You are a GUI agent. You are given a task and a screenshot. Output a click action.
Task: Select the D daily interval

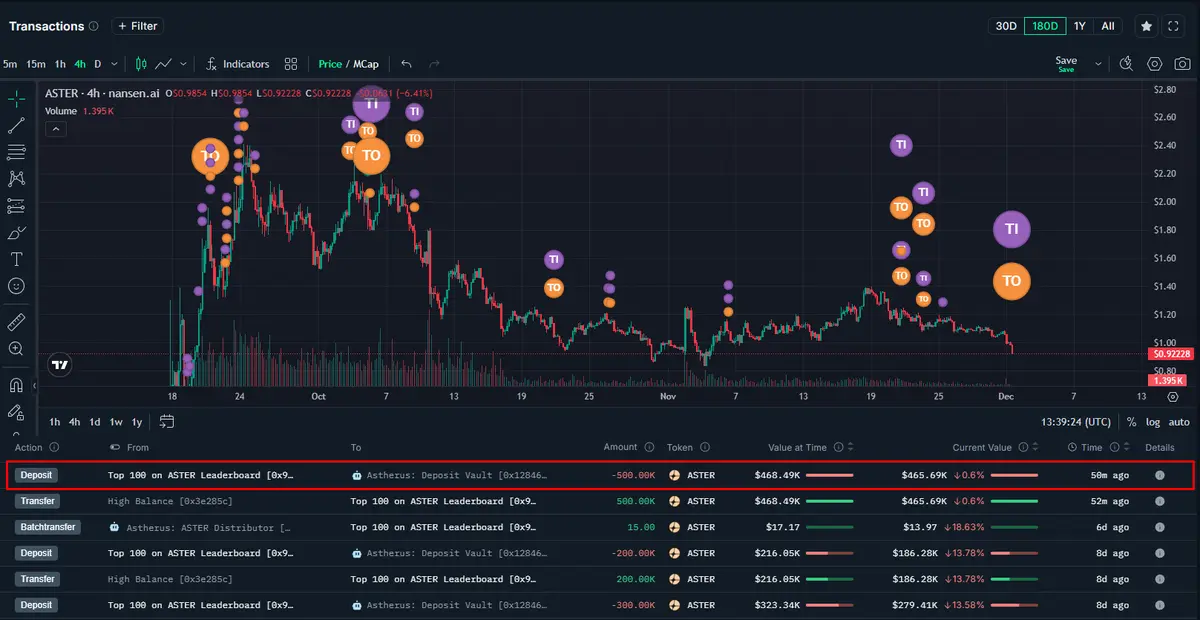coord(98,64)
